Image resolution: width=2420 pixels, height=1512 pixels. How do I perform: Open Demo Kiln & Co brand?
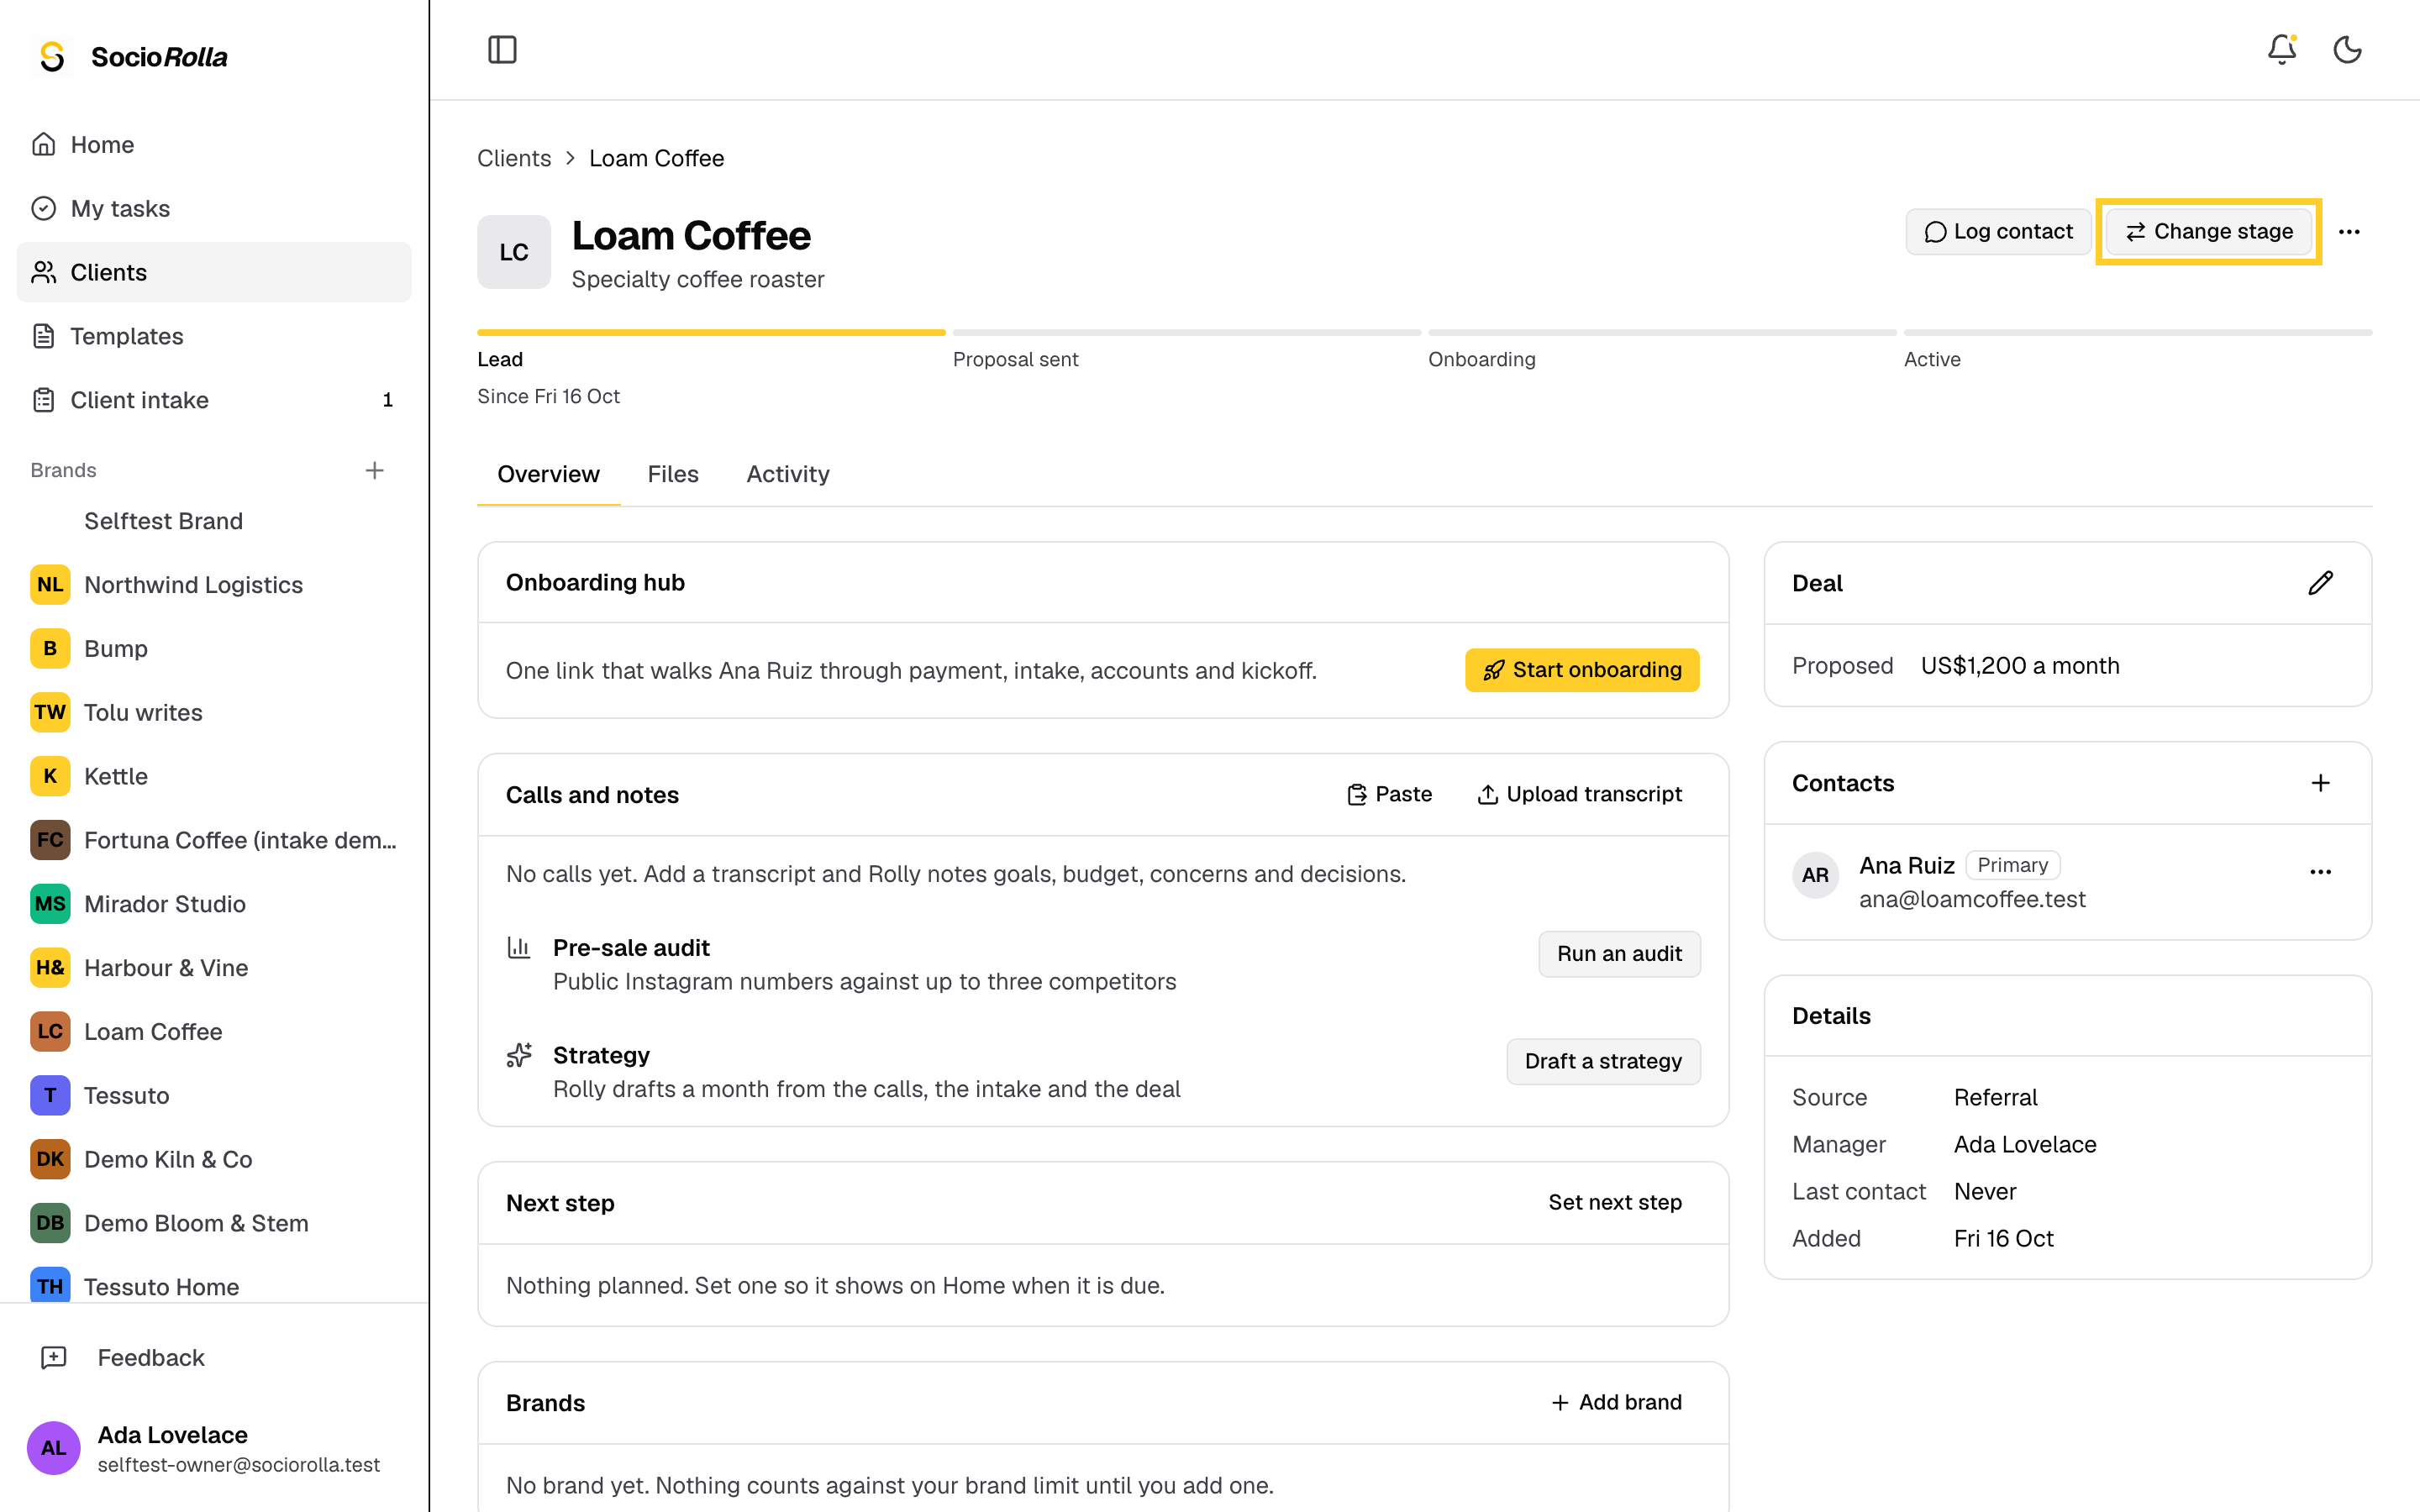[x=214, y=1159]
